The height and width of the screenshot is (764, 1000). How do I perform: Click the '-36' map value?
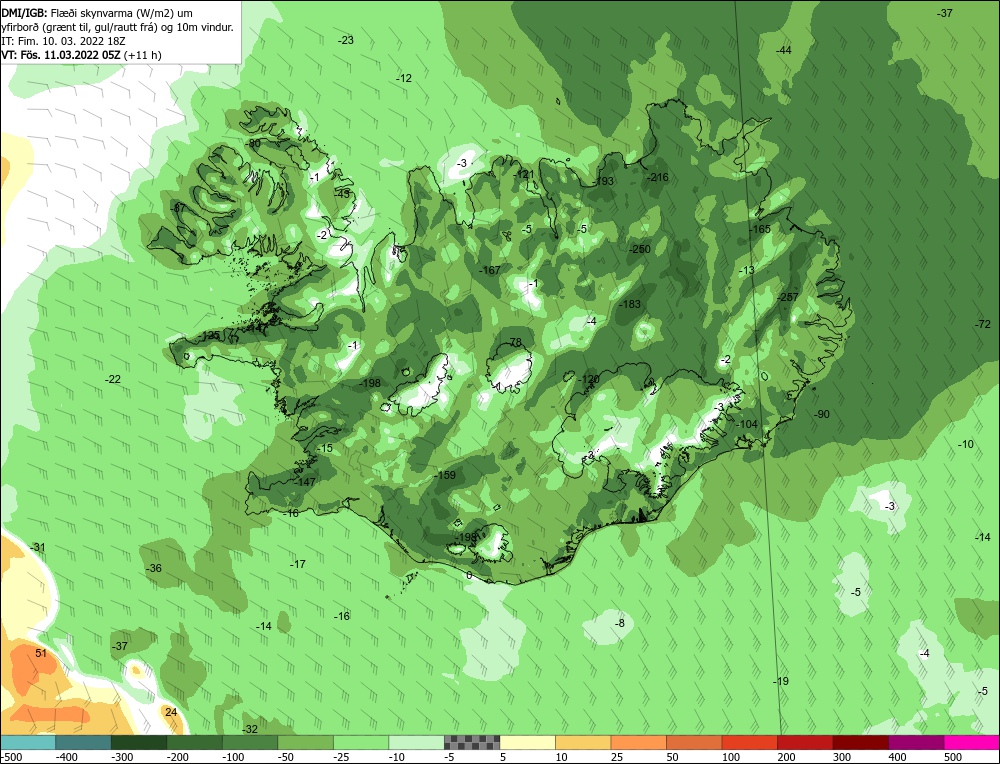tap(154, 568)
